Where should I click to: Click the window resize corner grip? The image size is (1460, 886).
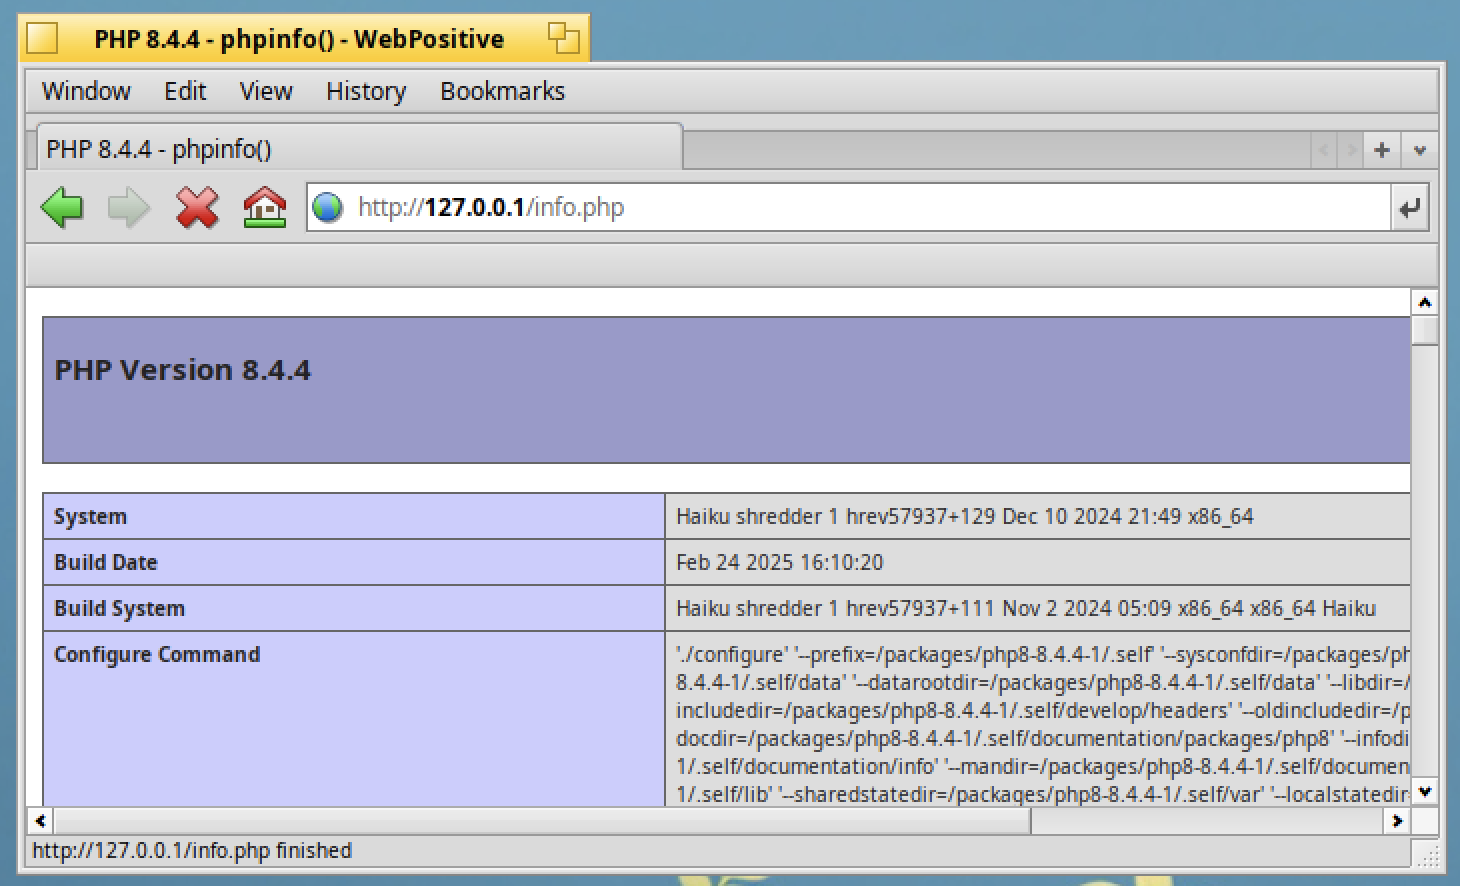click(1425, 852)
